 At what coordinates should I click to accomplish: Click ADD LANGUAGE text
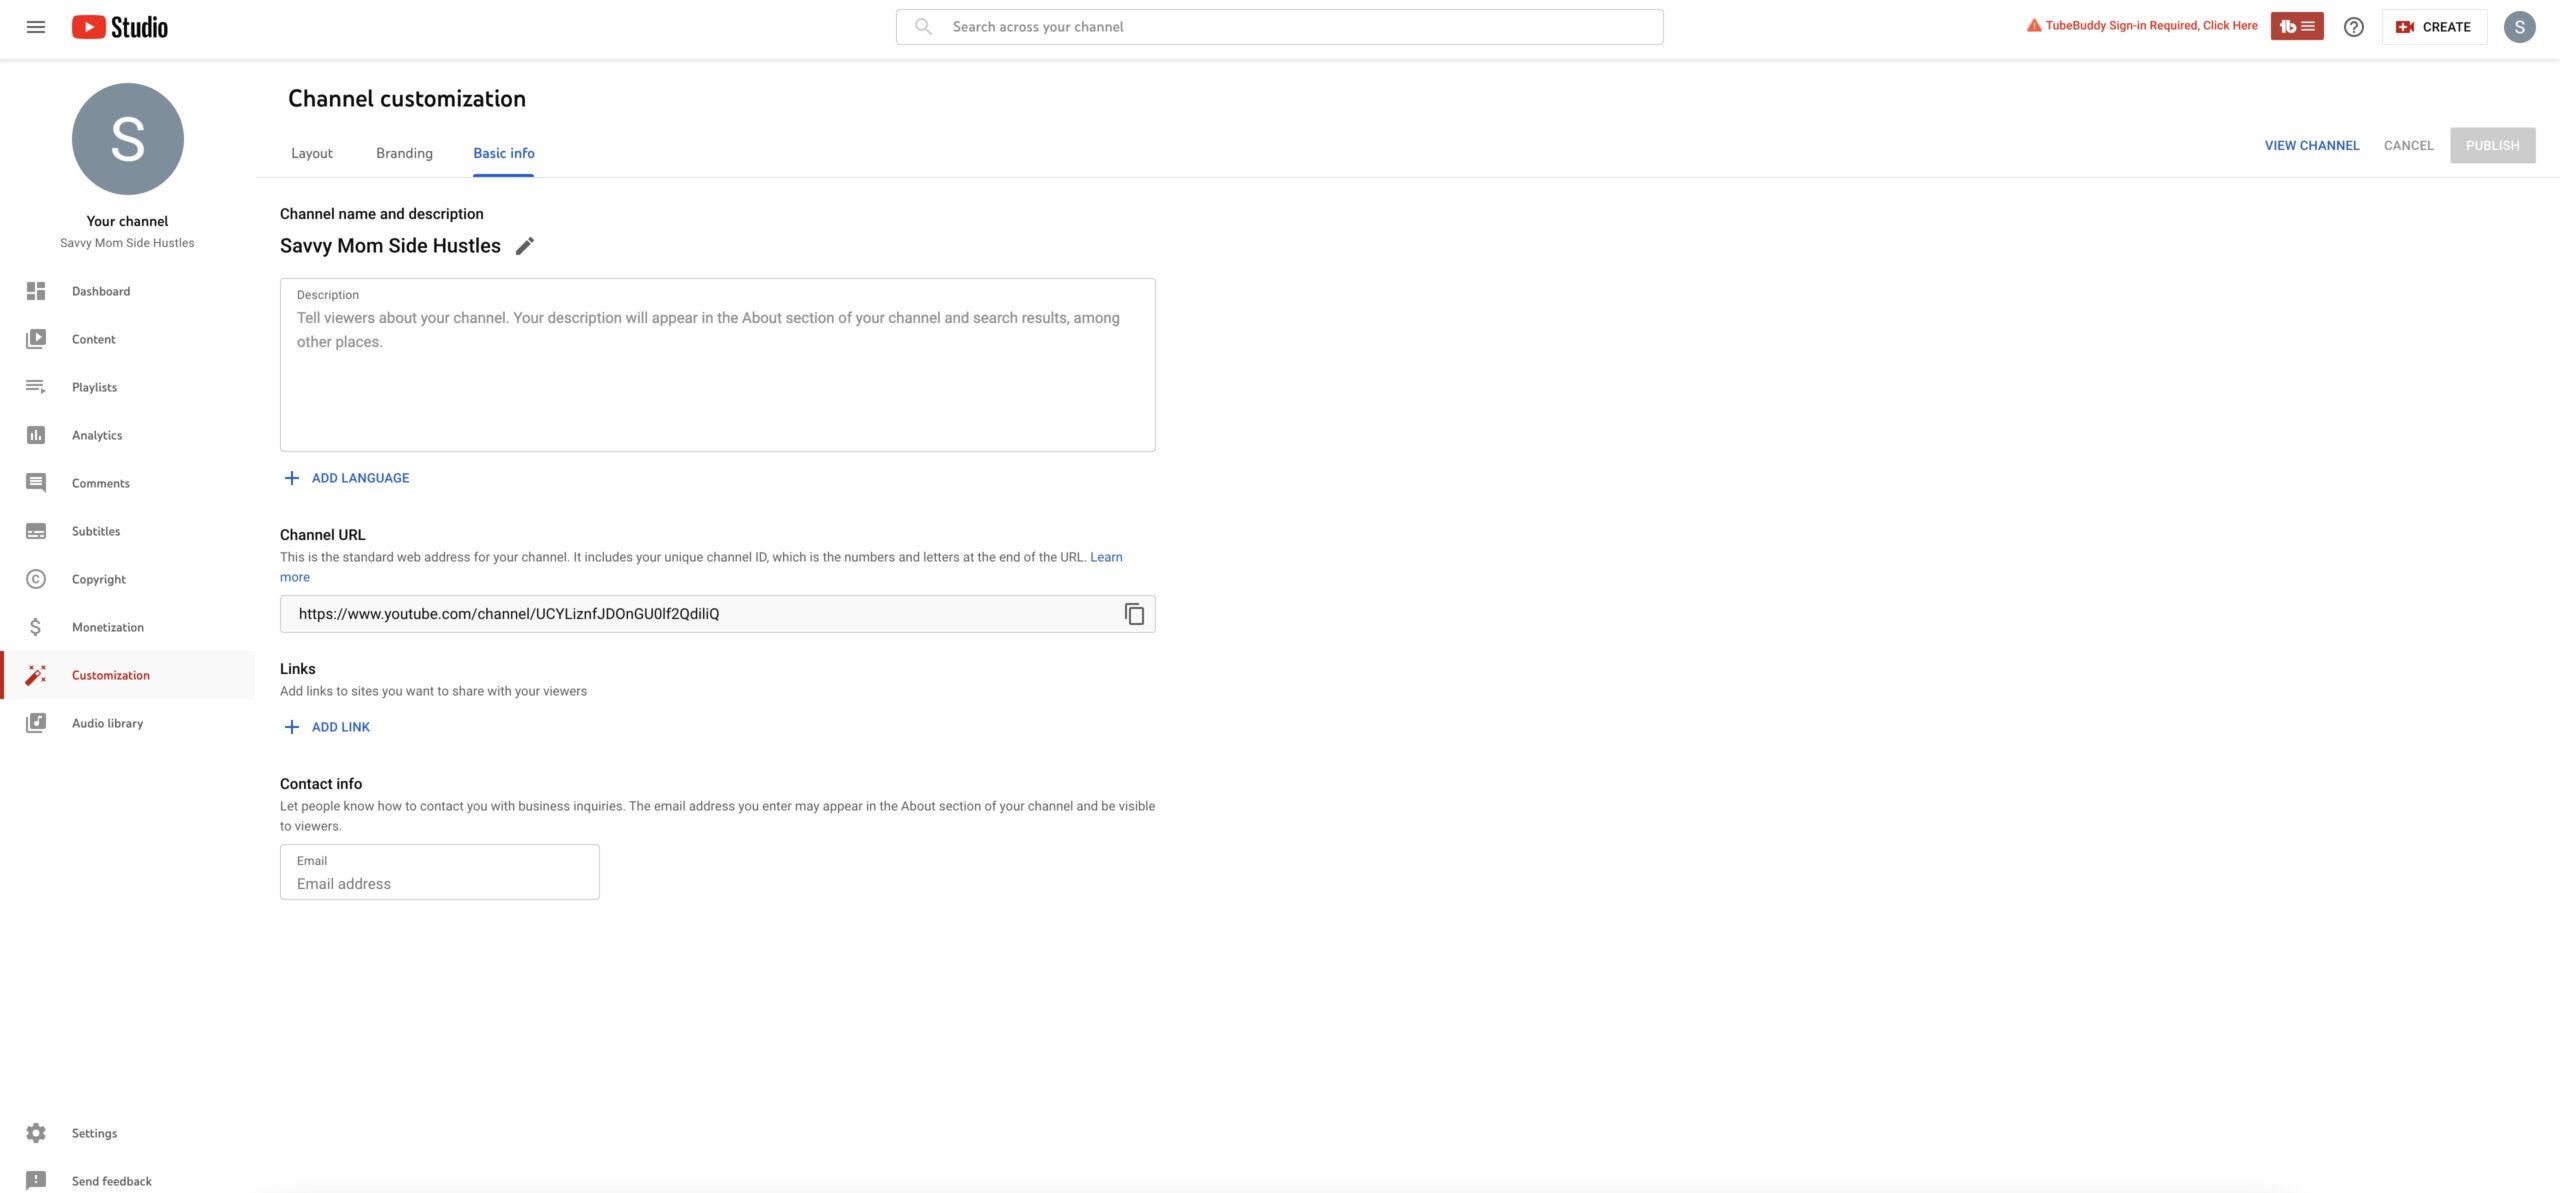click(360, 478)
